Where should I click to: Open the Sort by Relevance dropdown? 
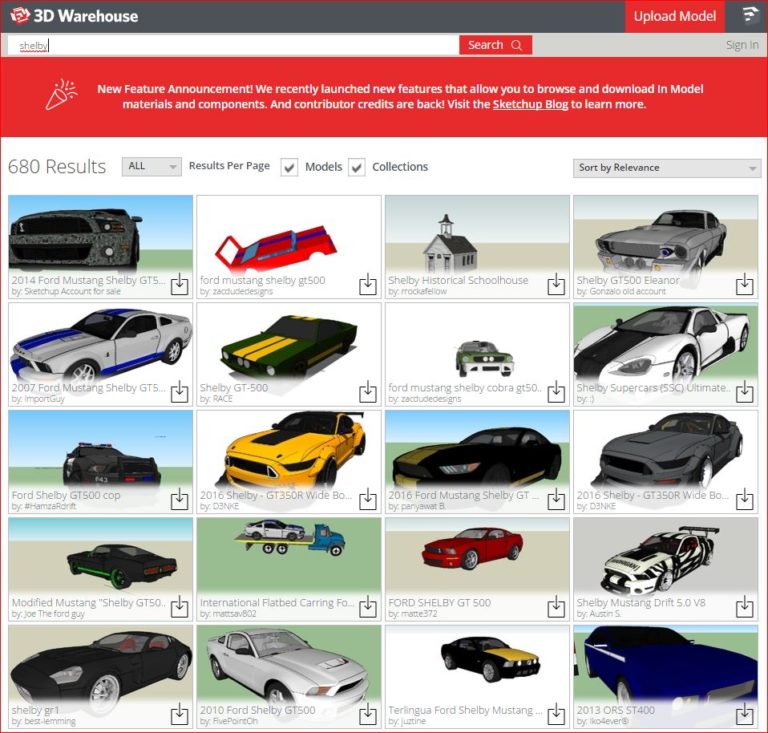coord(667,168)
